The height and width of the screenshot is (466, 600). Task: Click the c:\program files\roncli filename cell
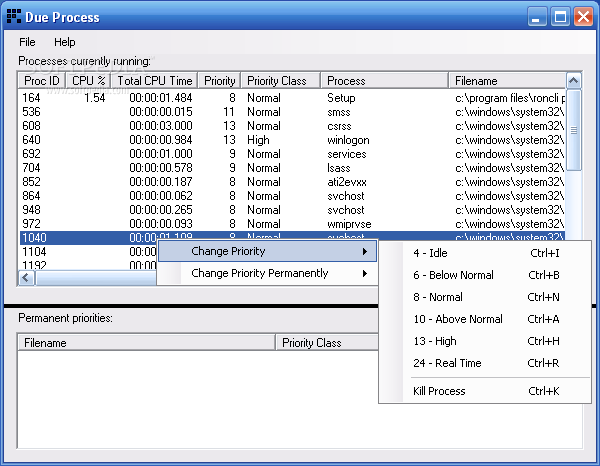(x=510, y=98)
